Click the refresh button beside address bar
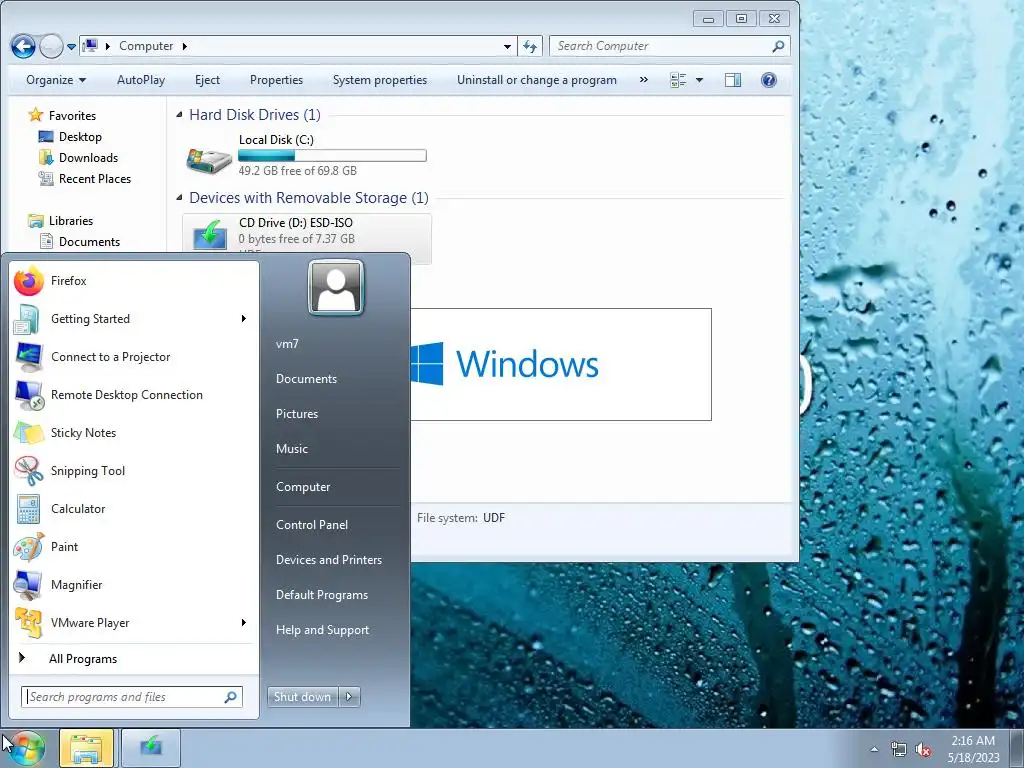The width and height of the screenshot is (1024, 768). pyautogui.click(x=530, y=46)
